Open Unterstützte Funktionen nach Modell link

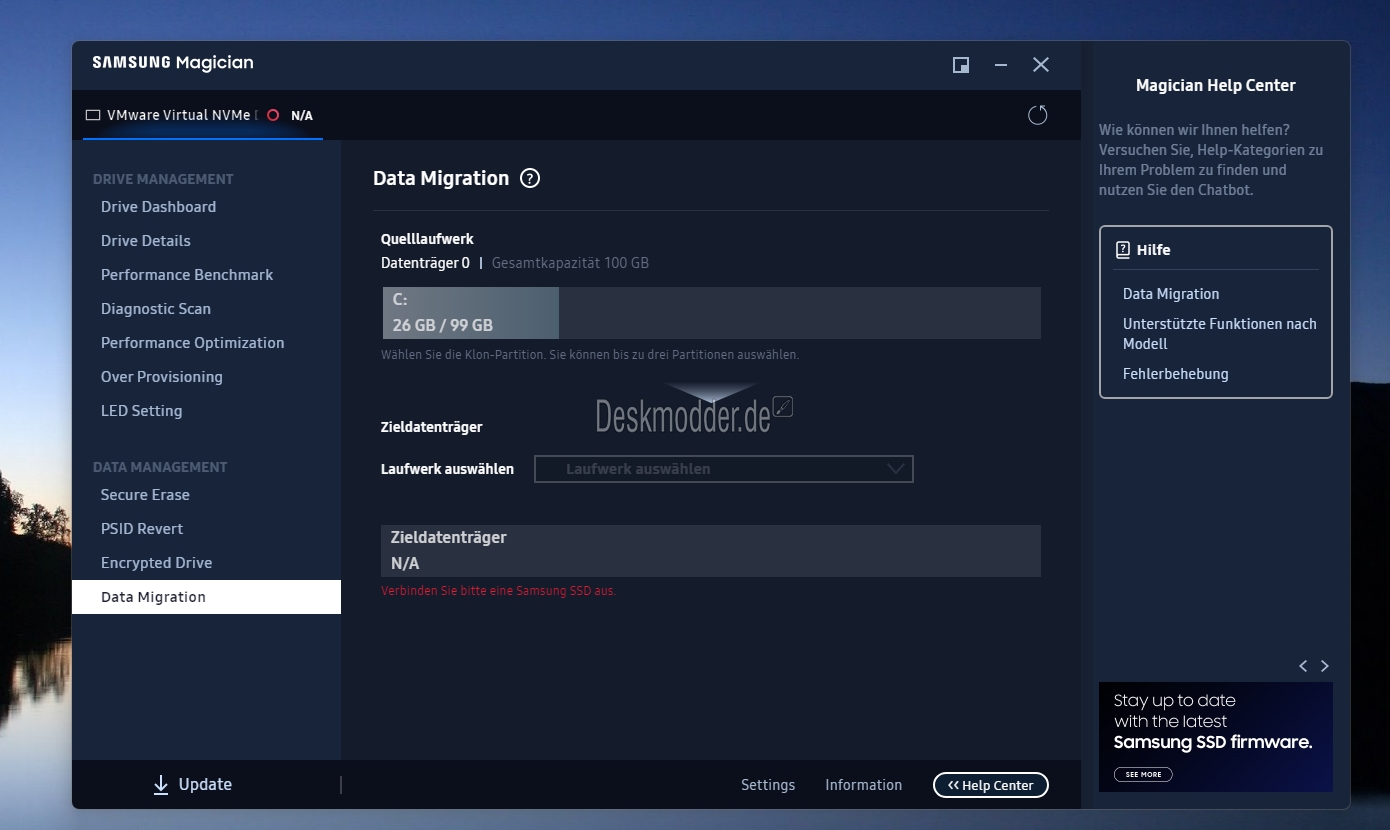(1219, 334)
